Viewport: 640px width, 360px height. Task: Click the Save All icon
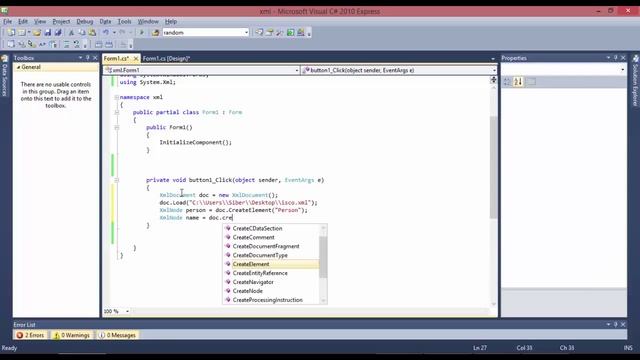coord(58,33)
